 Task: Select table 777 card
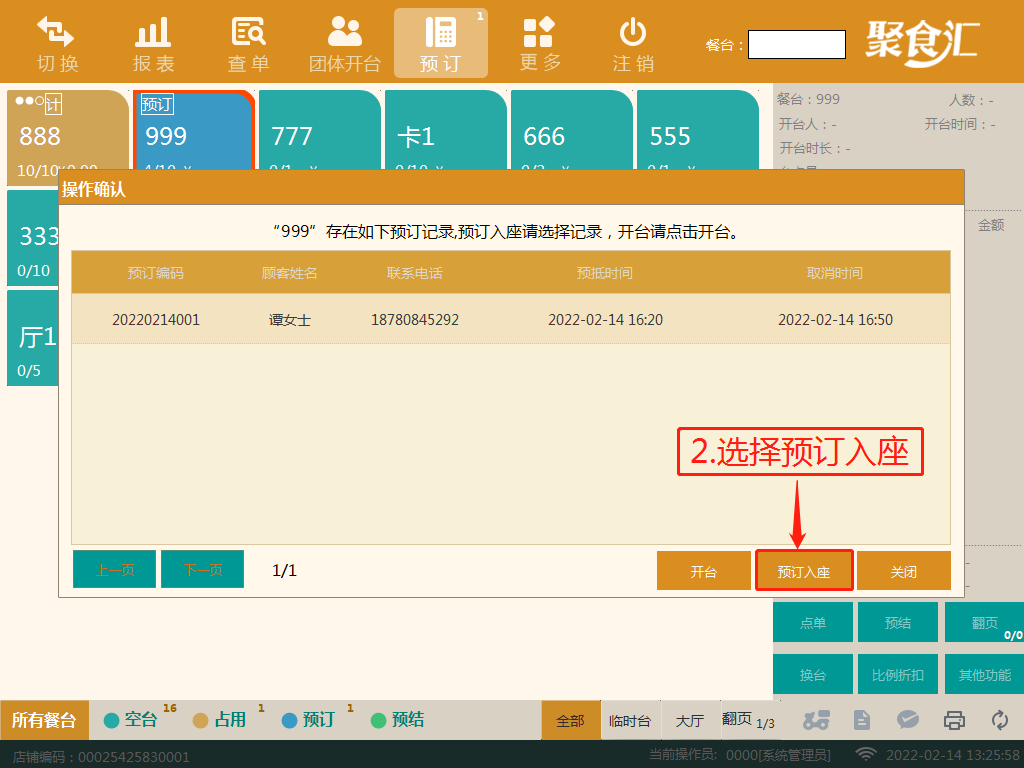320,131
